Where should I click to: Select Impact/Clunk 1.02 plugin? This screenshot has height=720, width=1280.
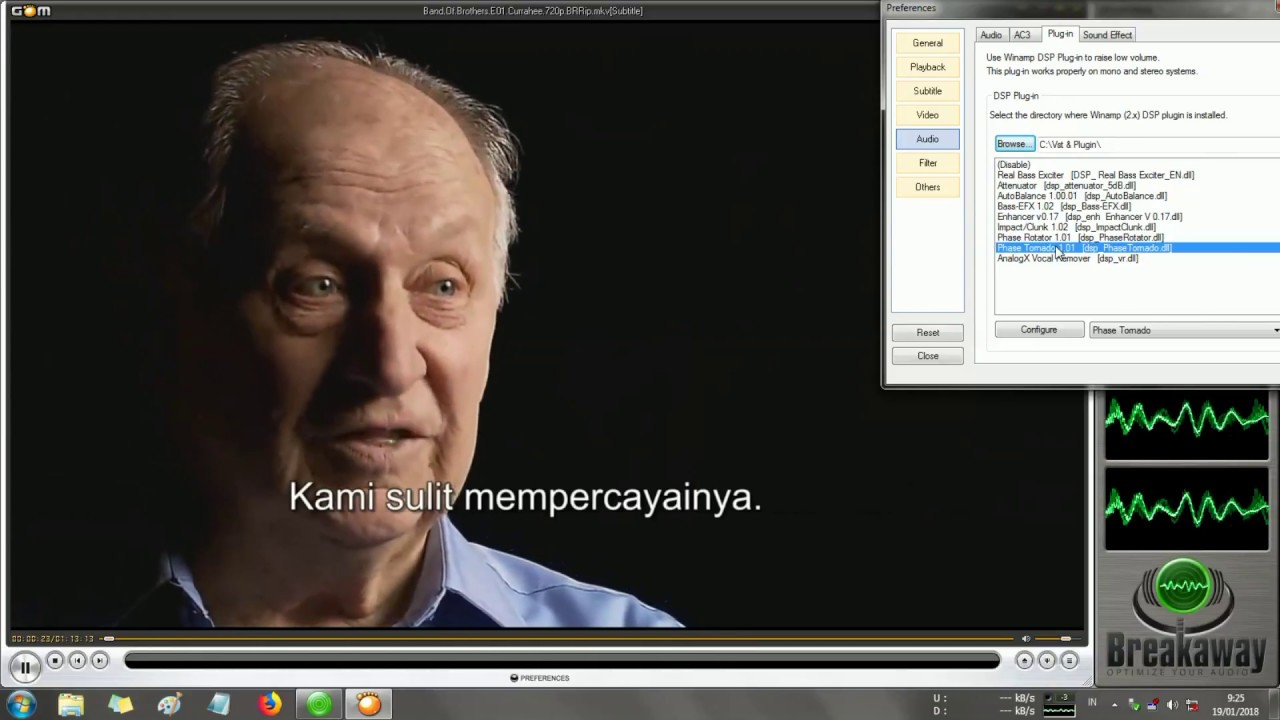pos(1138,227)
